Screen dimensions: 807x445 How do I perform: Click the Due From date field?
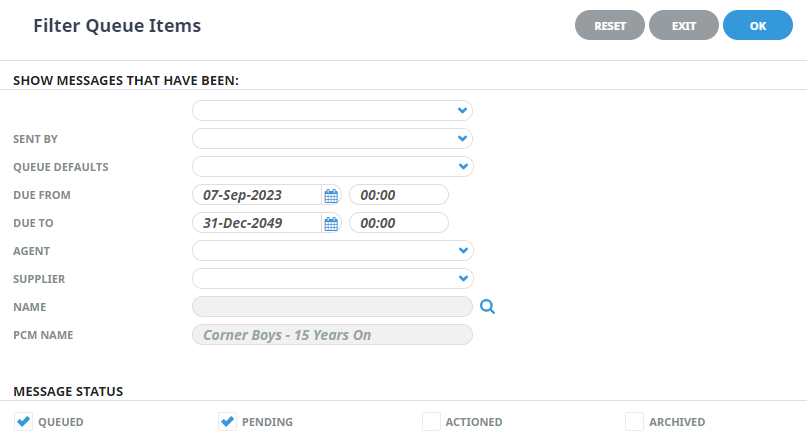(258, 195)
